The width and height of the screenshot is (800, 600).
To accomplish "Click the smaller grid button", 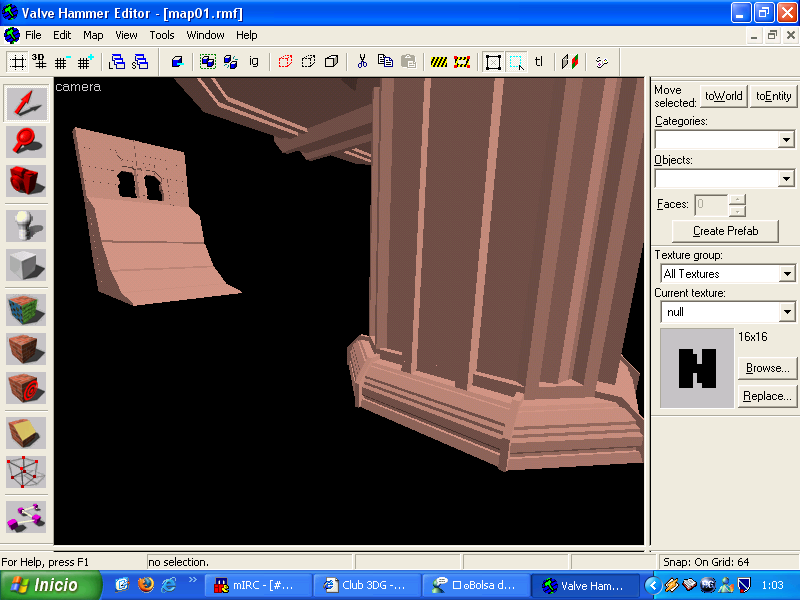I will tap(62, 62).
